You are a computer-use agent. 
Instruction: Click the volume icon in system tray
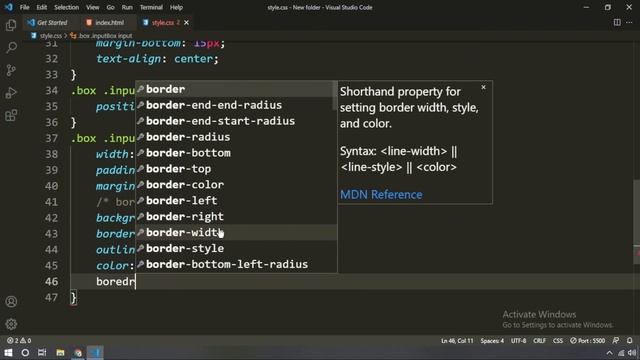pyautogui.click(x=632, y=353)
